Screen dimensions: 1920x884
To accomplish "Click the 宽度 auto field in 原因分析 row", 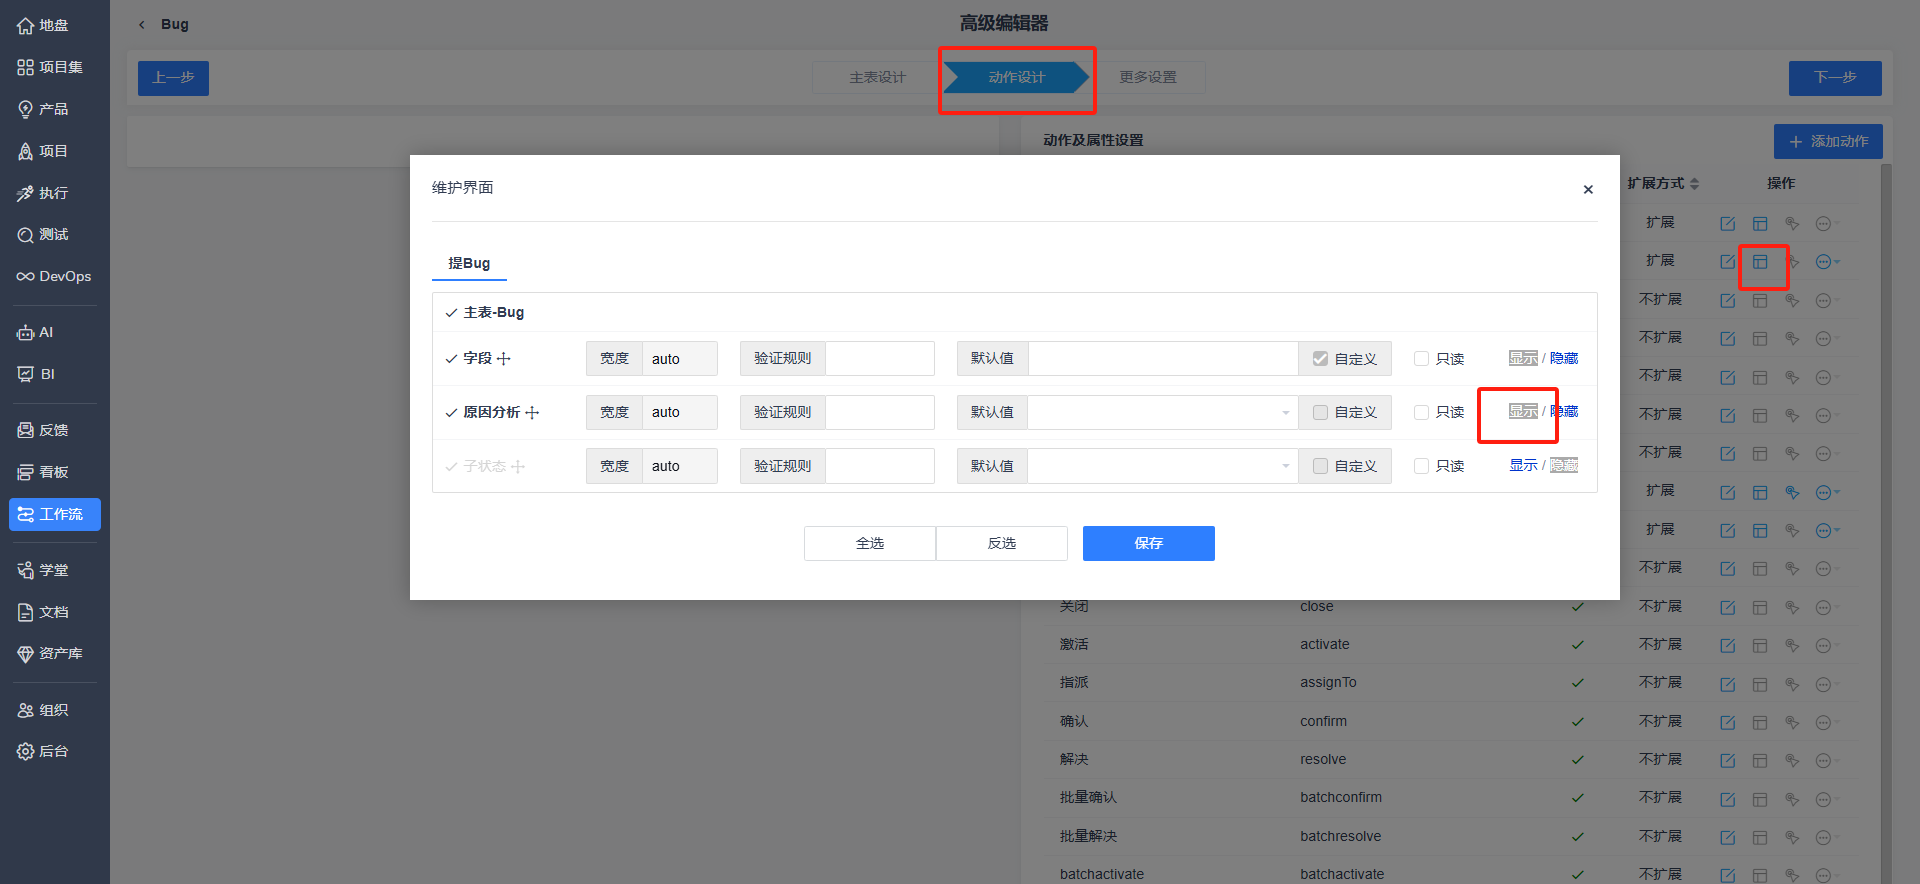I will coord(679,412).
